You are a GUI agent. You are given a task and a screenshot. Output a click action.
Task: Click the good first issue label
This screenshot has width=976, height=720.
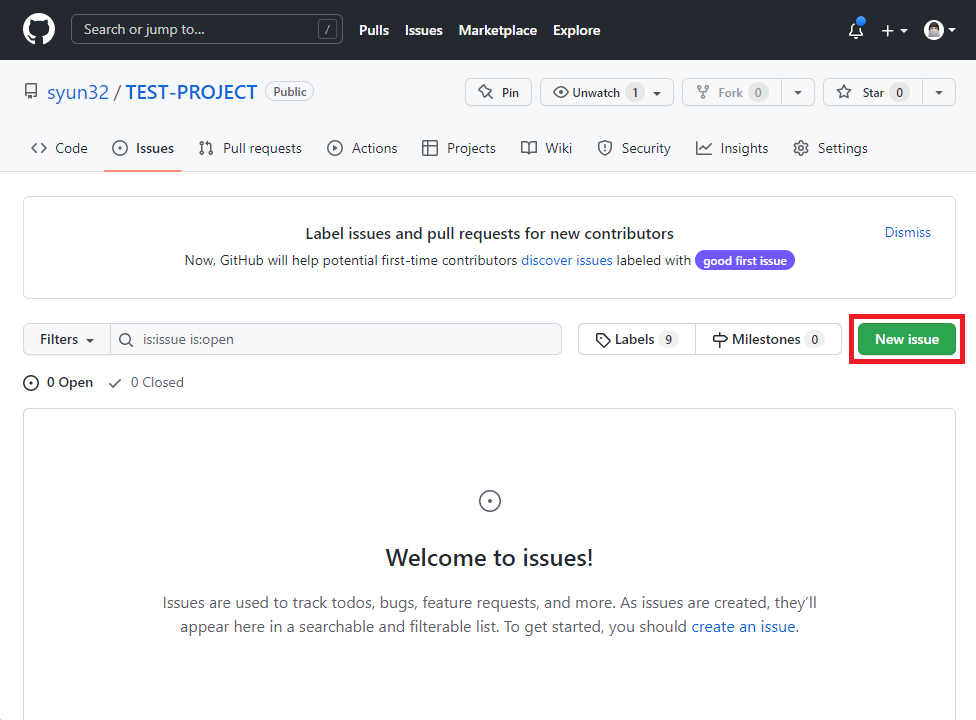[x=744, y=260]
